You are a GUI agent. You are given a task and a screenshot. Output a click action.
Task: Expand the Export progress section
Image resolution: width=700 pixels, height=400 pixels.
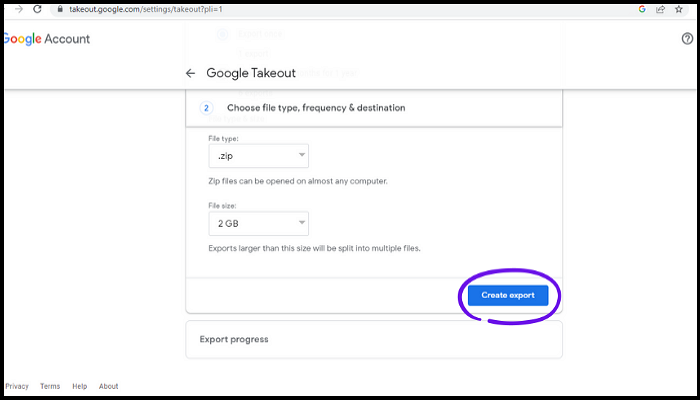[374, 339]
